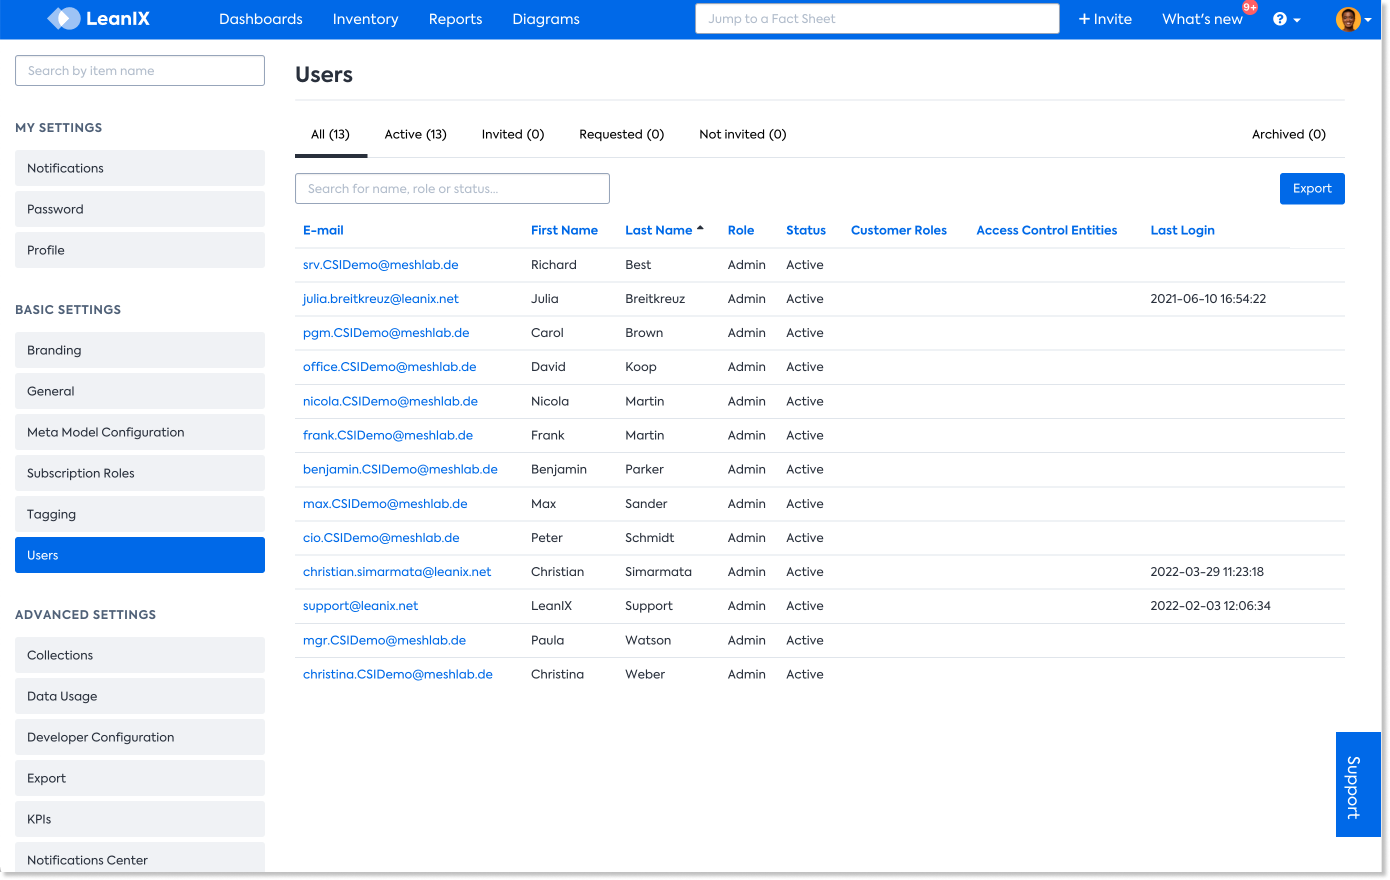Sort by Status column header
This screenshot has width=1390, height=880.
pos(806,230)
